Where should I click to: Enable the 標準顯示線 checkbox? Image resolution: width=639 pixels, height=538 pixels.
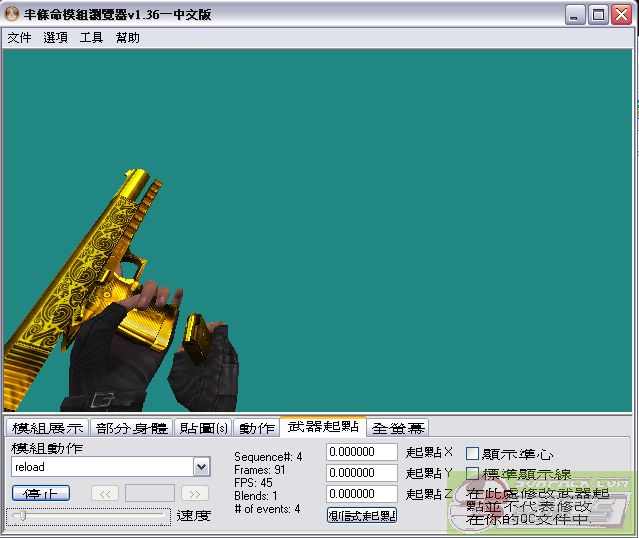(x=473, y=474)
